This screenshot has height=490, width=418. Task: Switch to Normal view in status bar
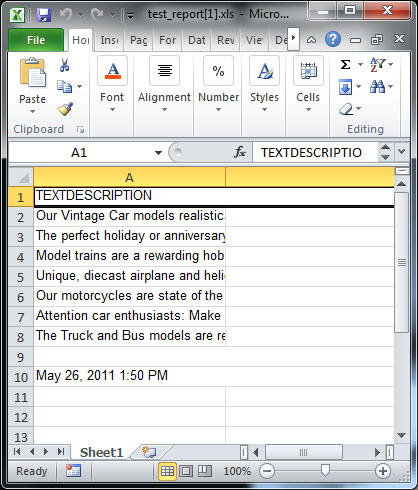(x=167, y=471)
